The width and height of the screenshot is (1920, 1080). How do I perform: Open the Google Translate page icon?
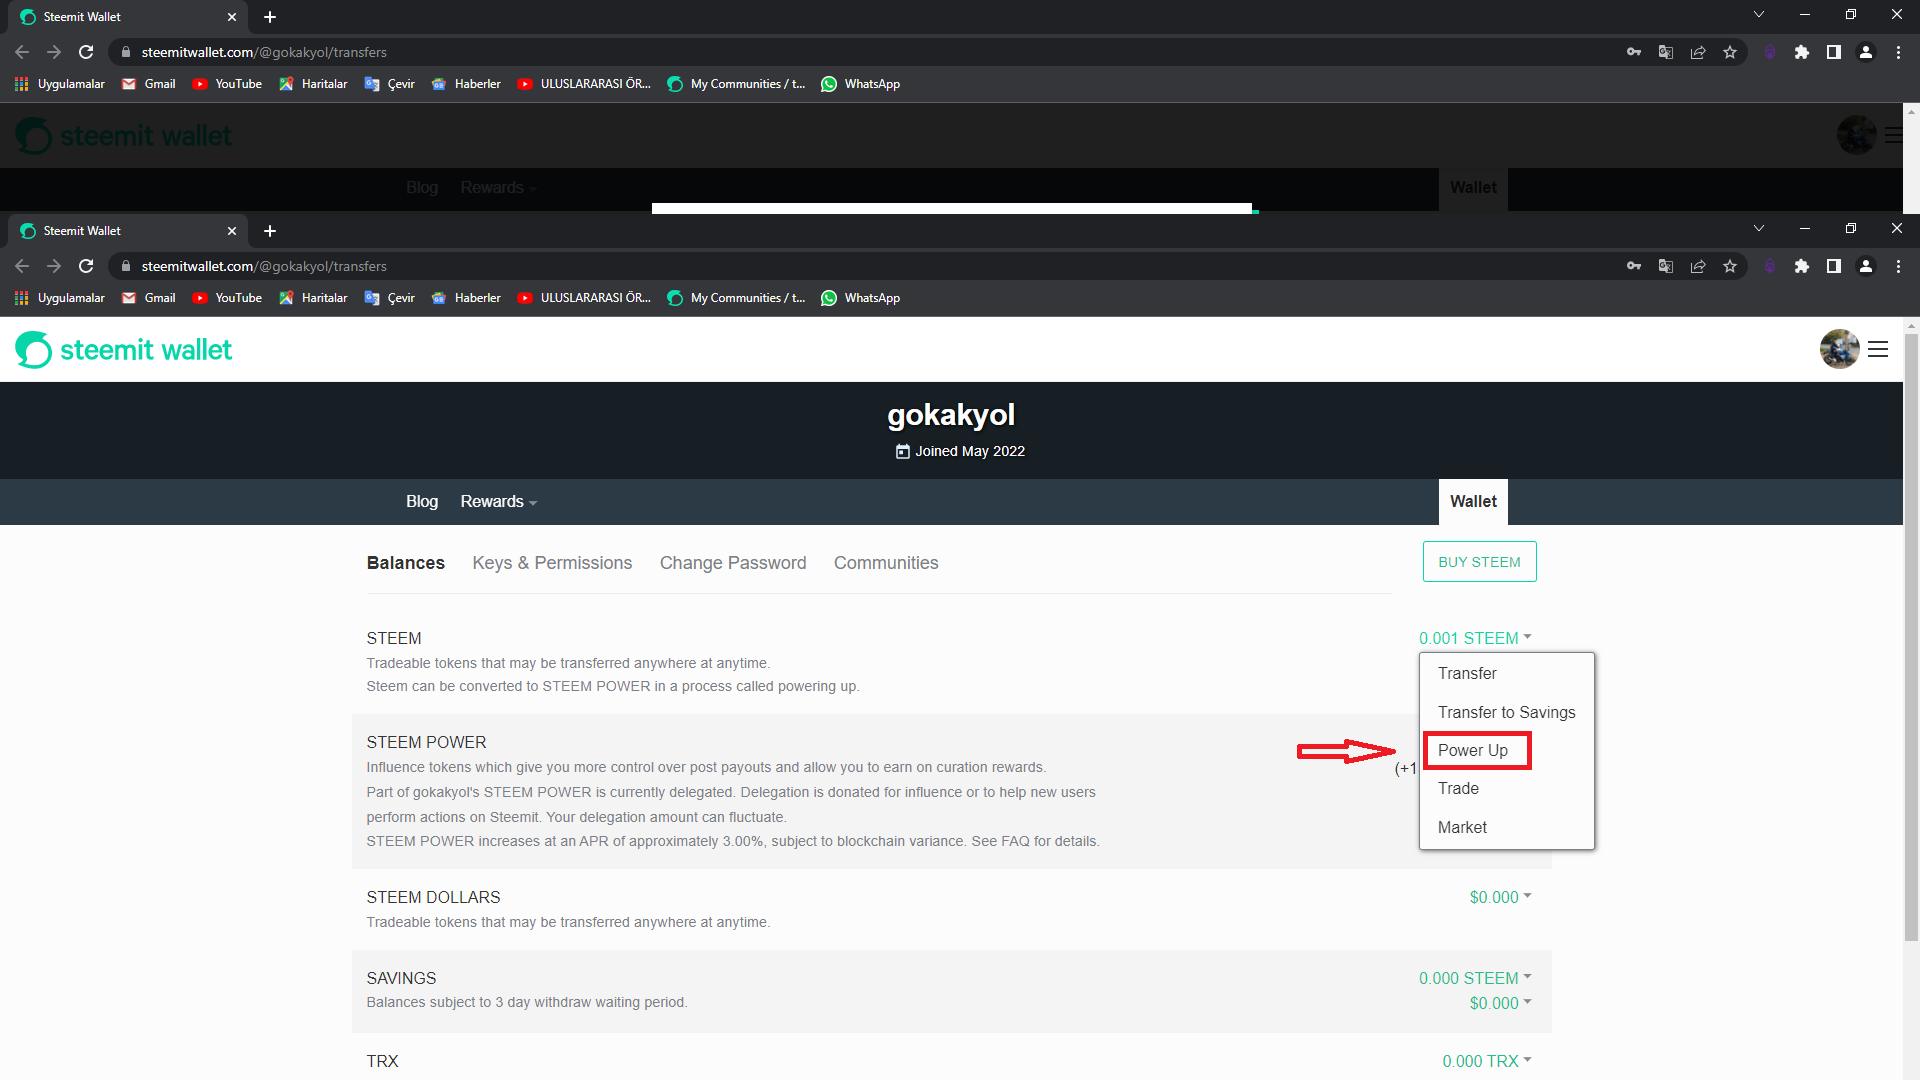tap(1666, 266)
